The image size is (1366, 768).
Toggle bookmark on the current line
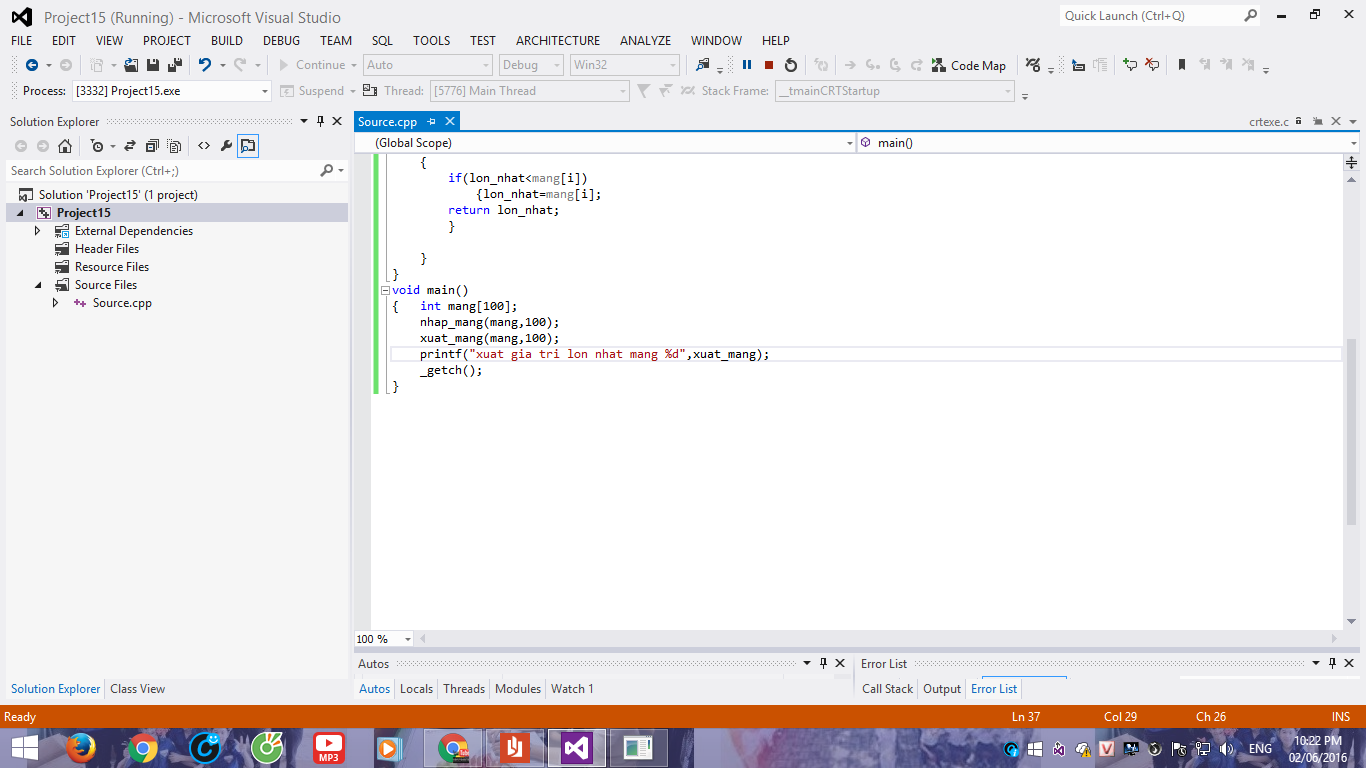pos(1181,65)
